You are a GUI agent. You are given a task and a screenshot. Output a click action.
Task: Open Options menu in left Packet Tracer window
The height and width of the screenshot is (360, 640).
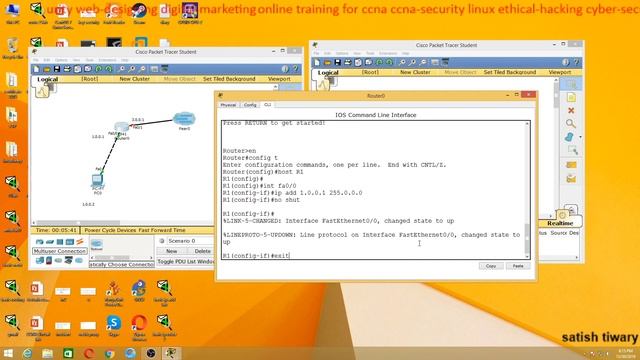pos(61,60)
